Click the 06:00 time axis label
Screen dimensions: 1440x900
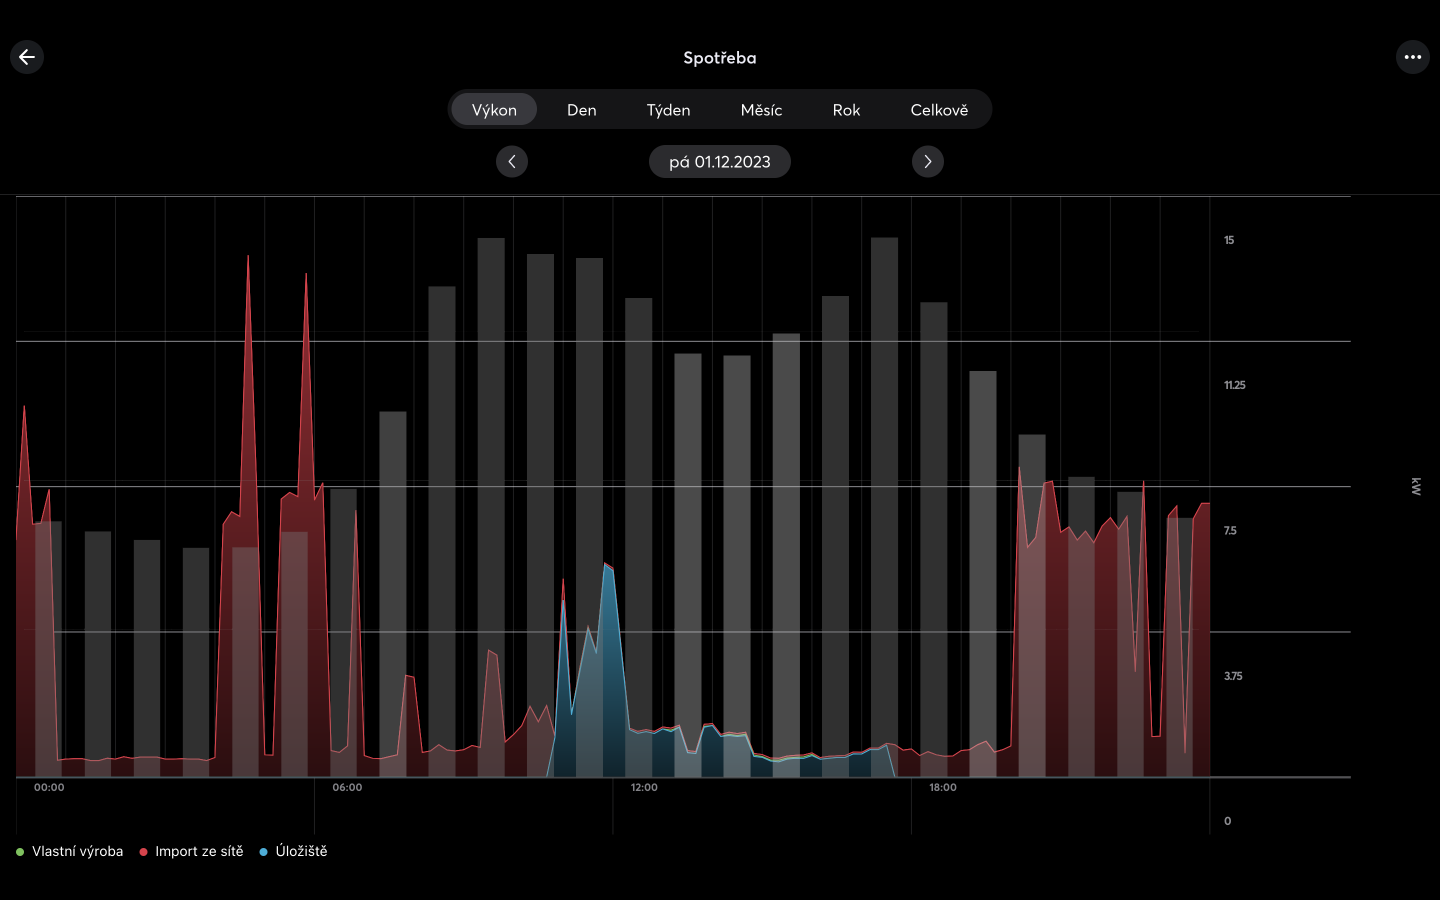[x=347, y=787]
